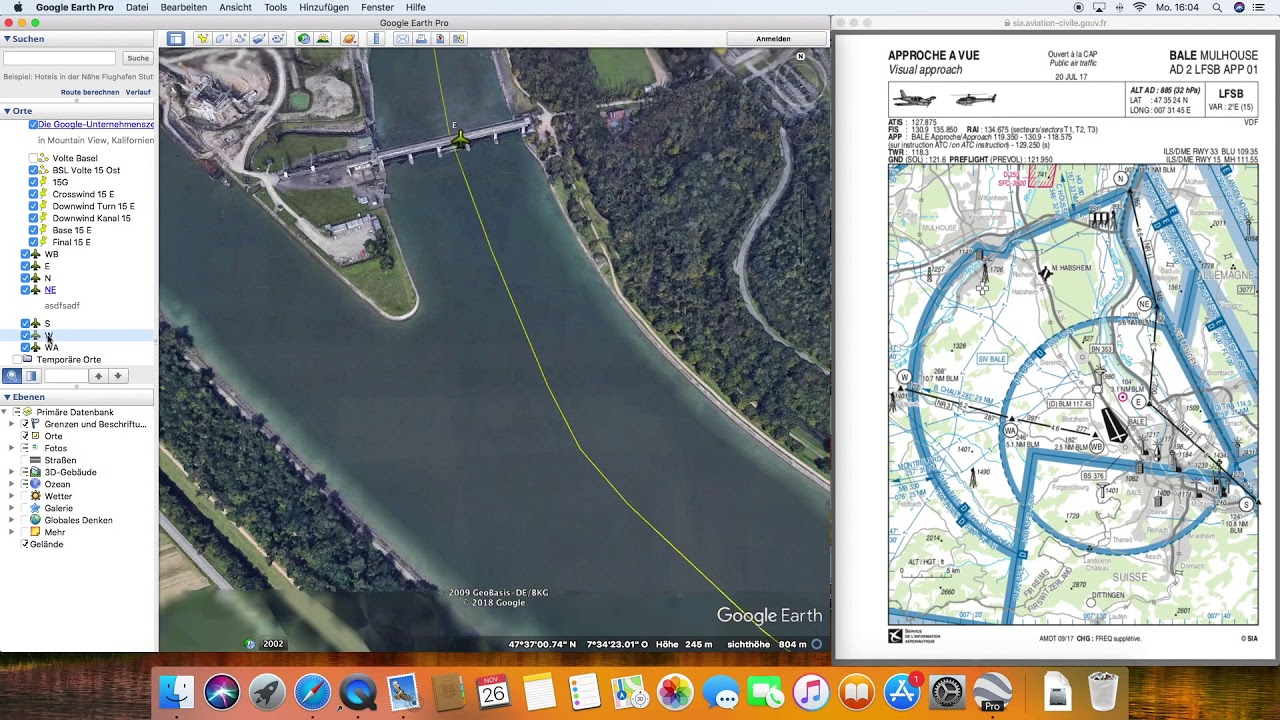1280x720 pixels.
Task: Start the Record a Tour tool
Action: point(277,39)
